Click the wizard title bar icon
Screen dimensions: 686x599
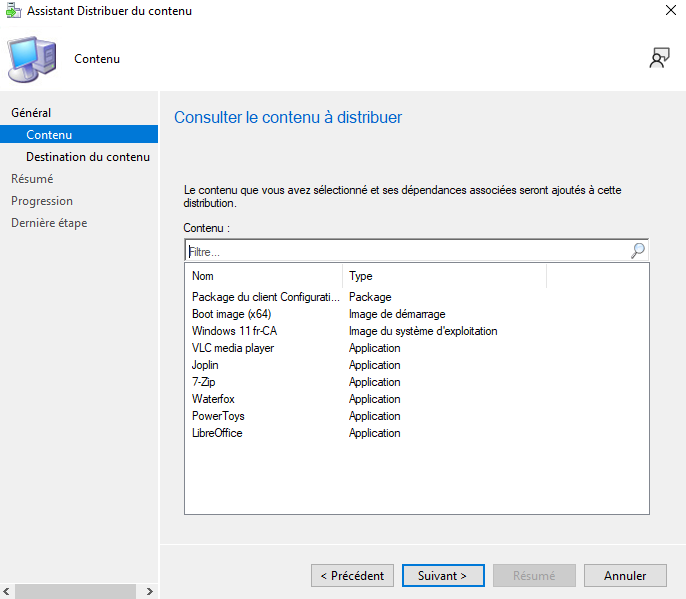pyautogui.click(x=13, y=11)
